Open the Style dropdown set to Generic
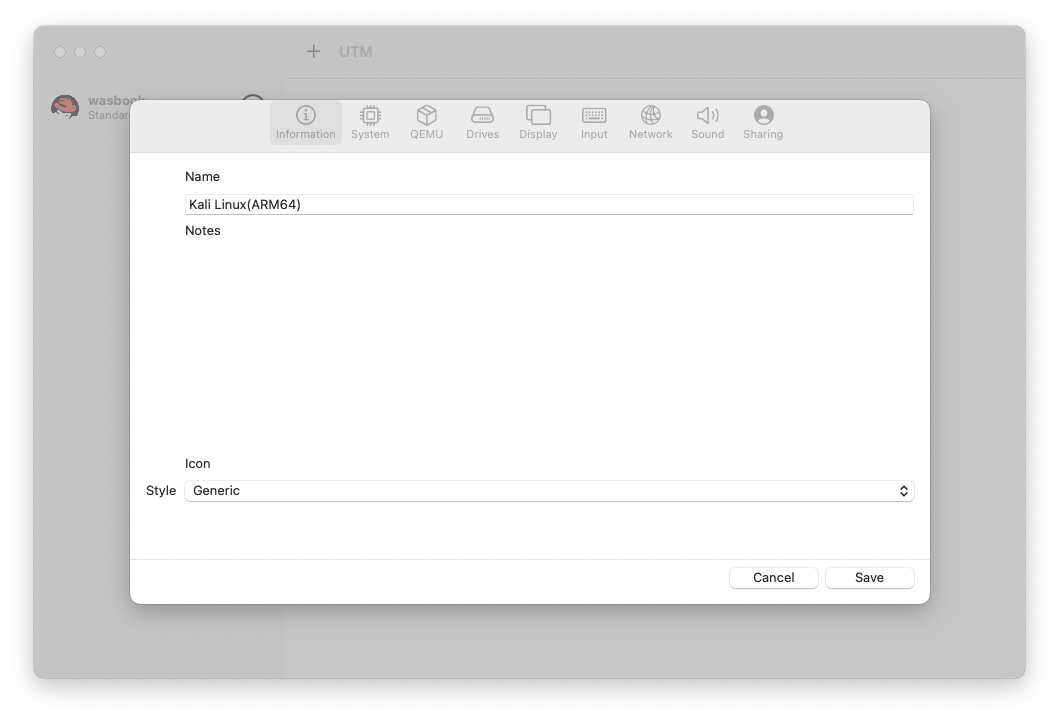The height and width of the screenshot is (720, 1059). (x=549, y=491)
